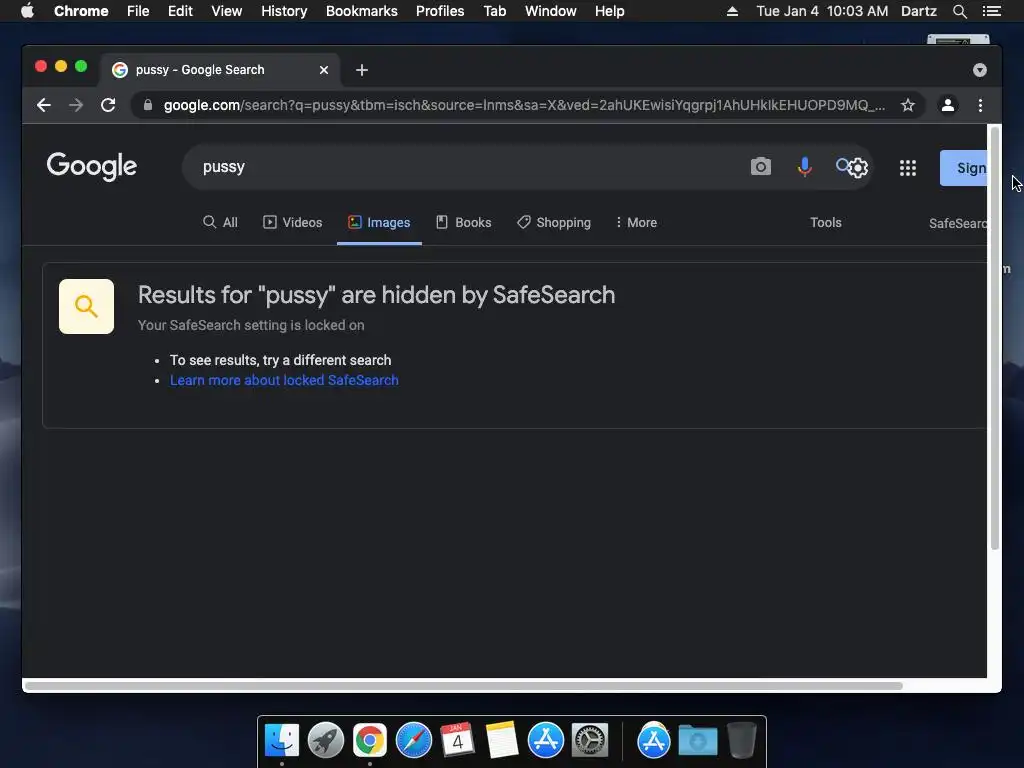Open the Downloads folder in Dock
Viewport: 1024px width, 768px height.
coord(697,741)
